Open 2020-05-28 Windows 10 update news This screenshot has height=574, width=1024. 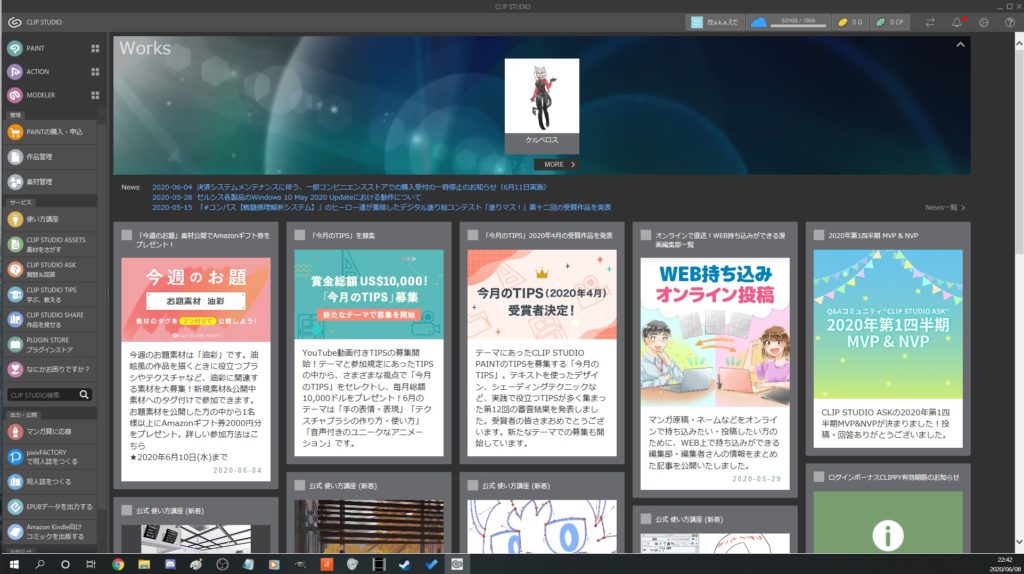click(287, 197)
